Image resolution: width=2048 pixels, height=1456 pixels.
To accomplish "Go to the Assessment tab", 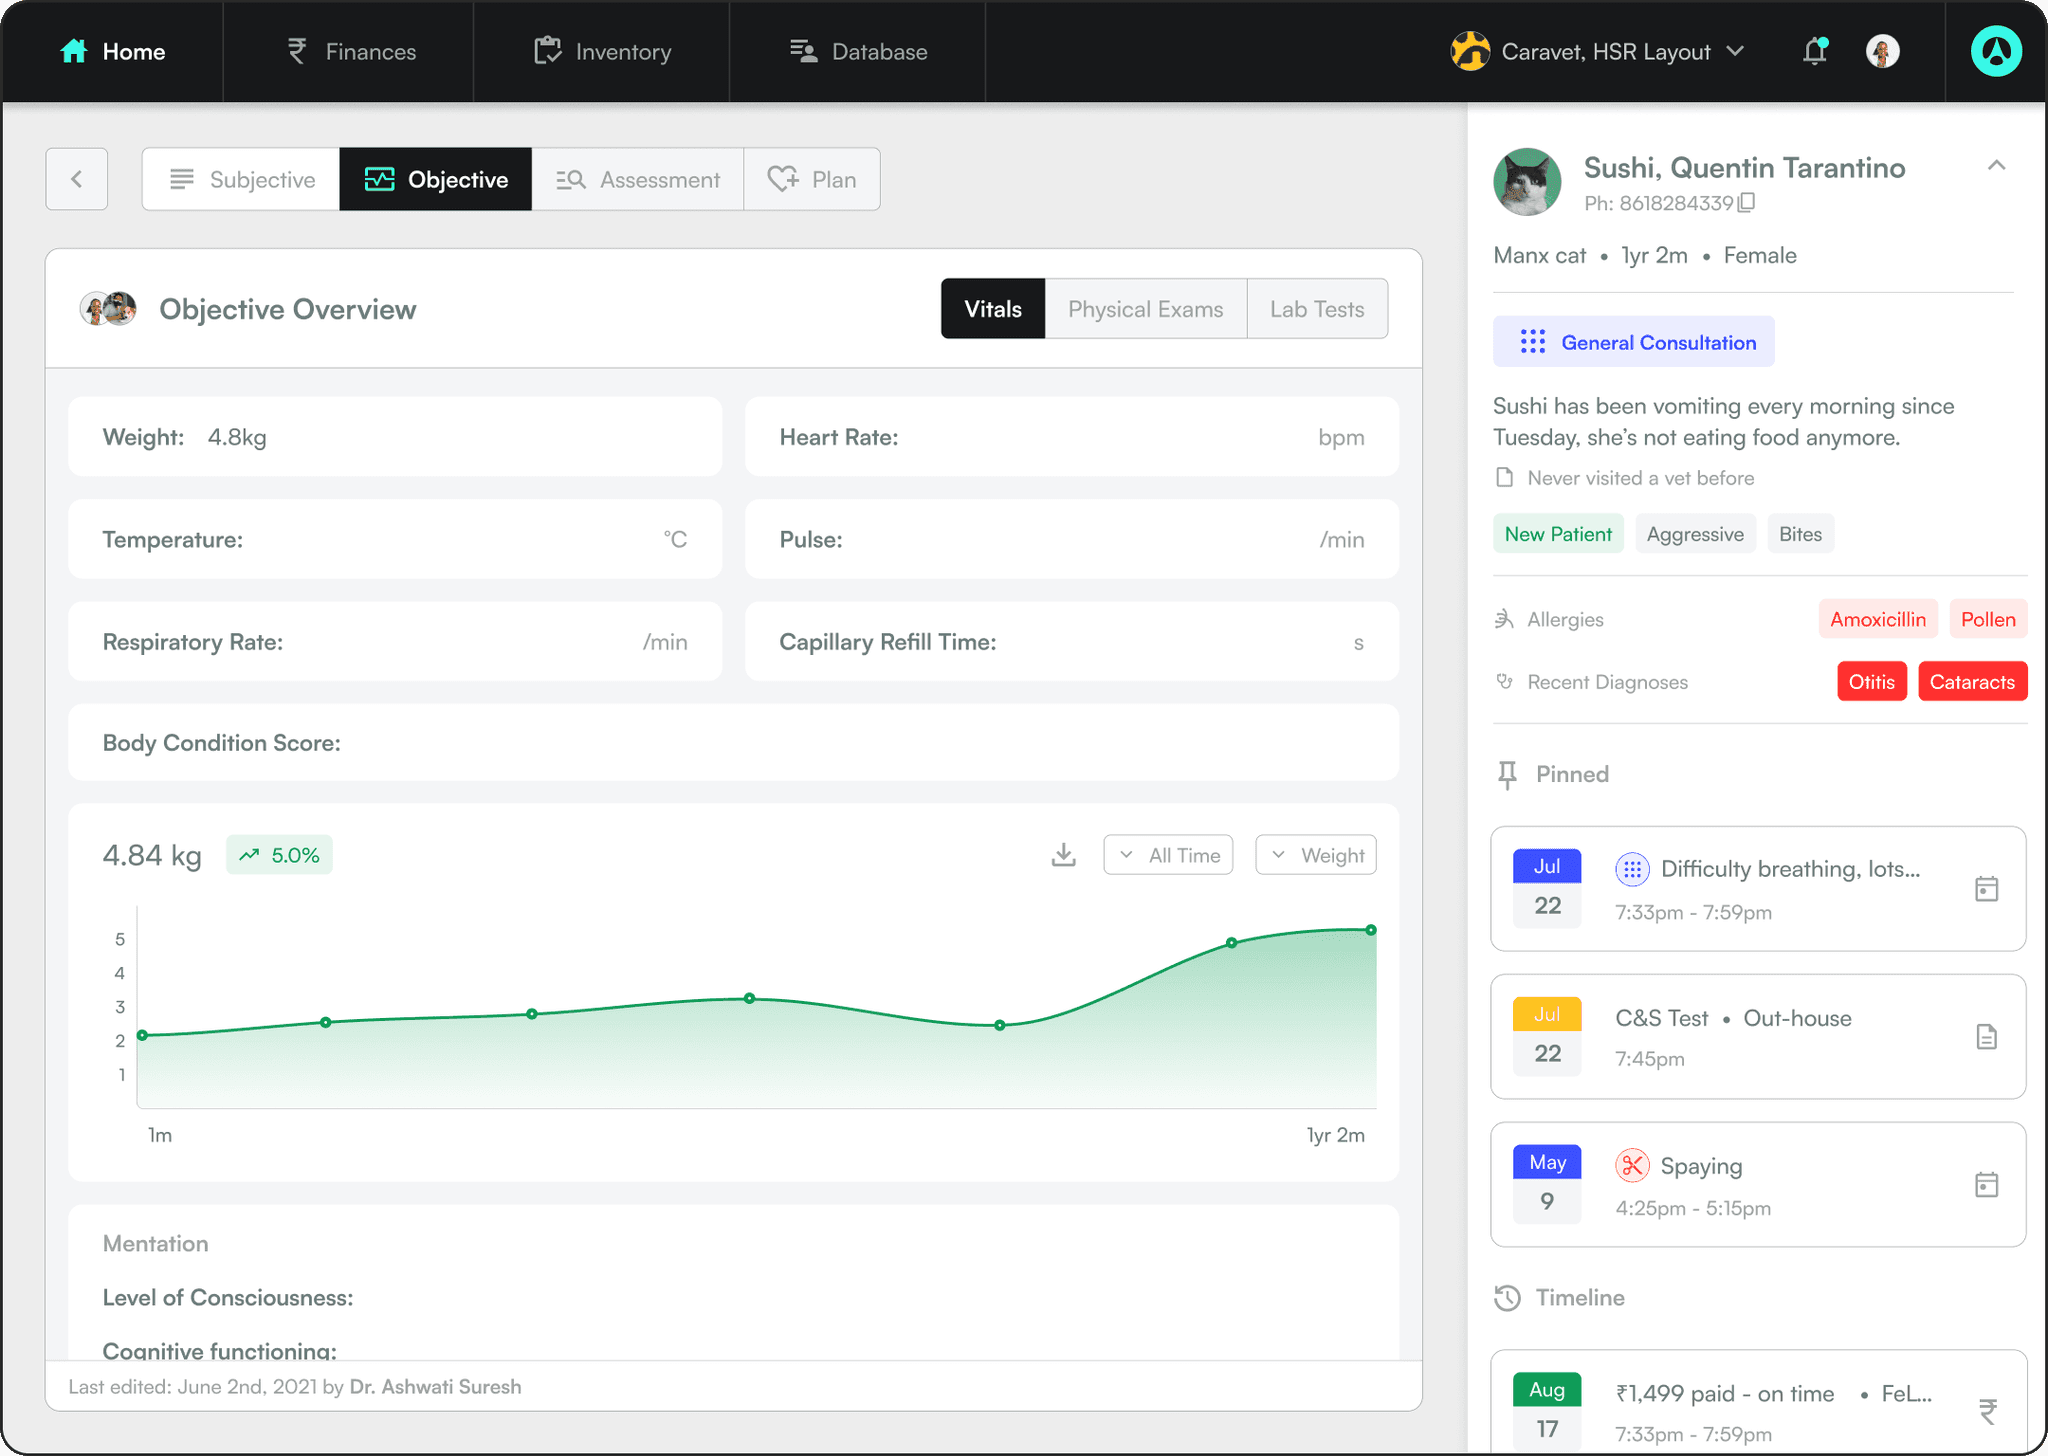I will pyautogui.click(x=638, y=179).
